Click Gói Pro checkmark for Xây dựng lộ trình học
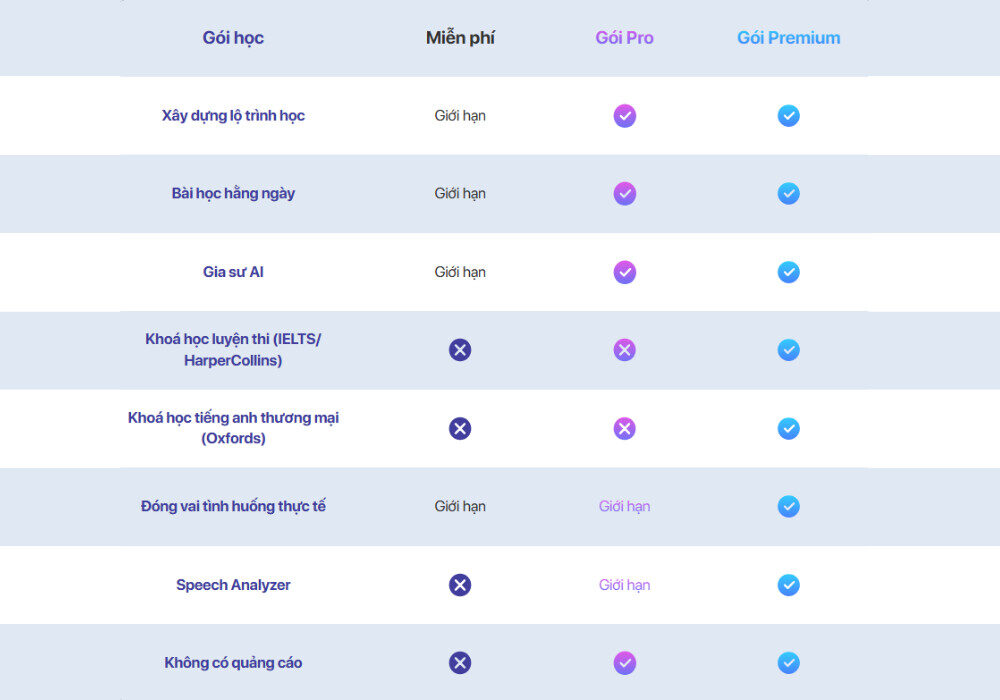 (x=624, y=116)
